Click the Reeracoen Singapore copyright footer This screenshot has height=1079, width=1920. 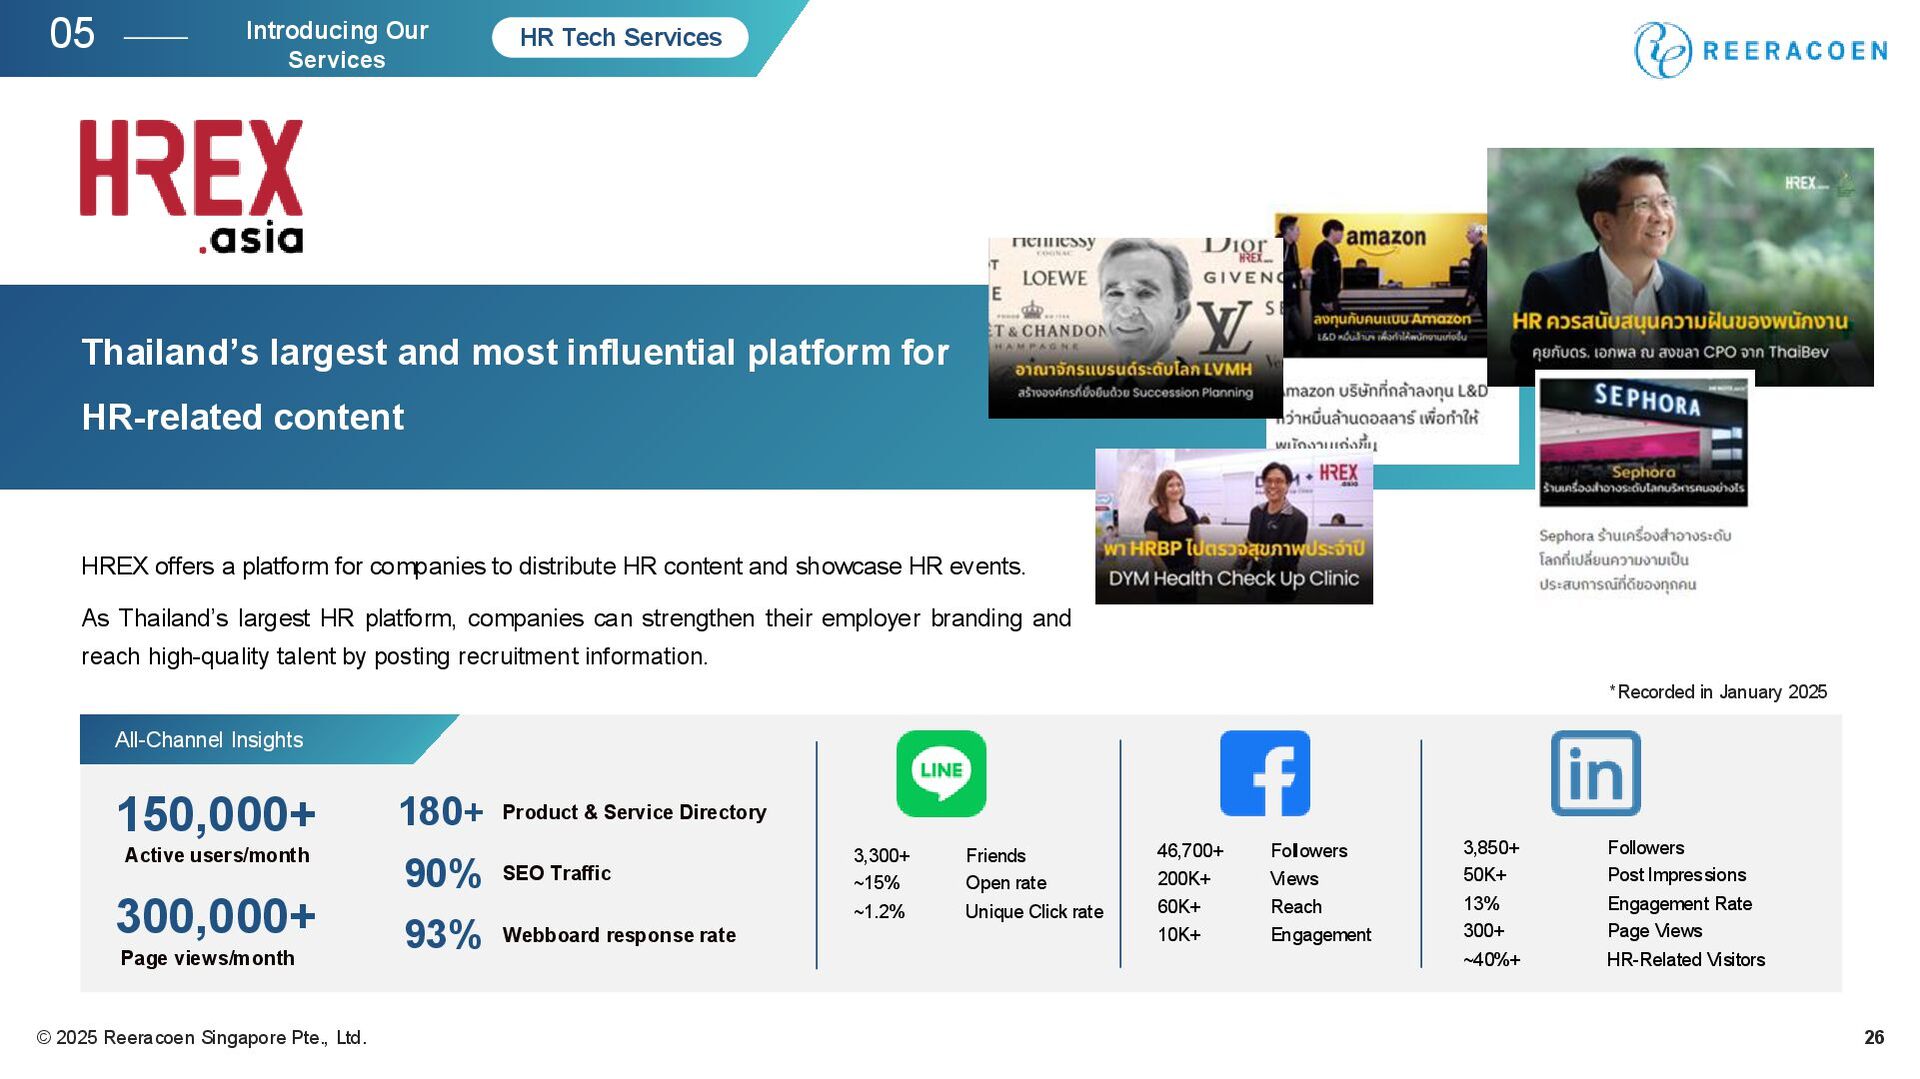click(202, 1038)
